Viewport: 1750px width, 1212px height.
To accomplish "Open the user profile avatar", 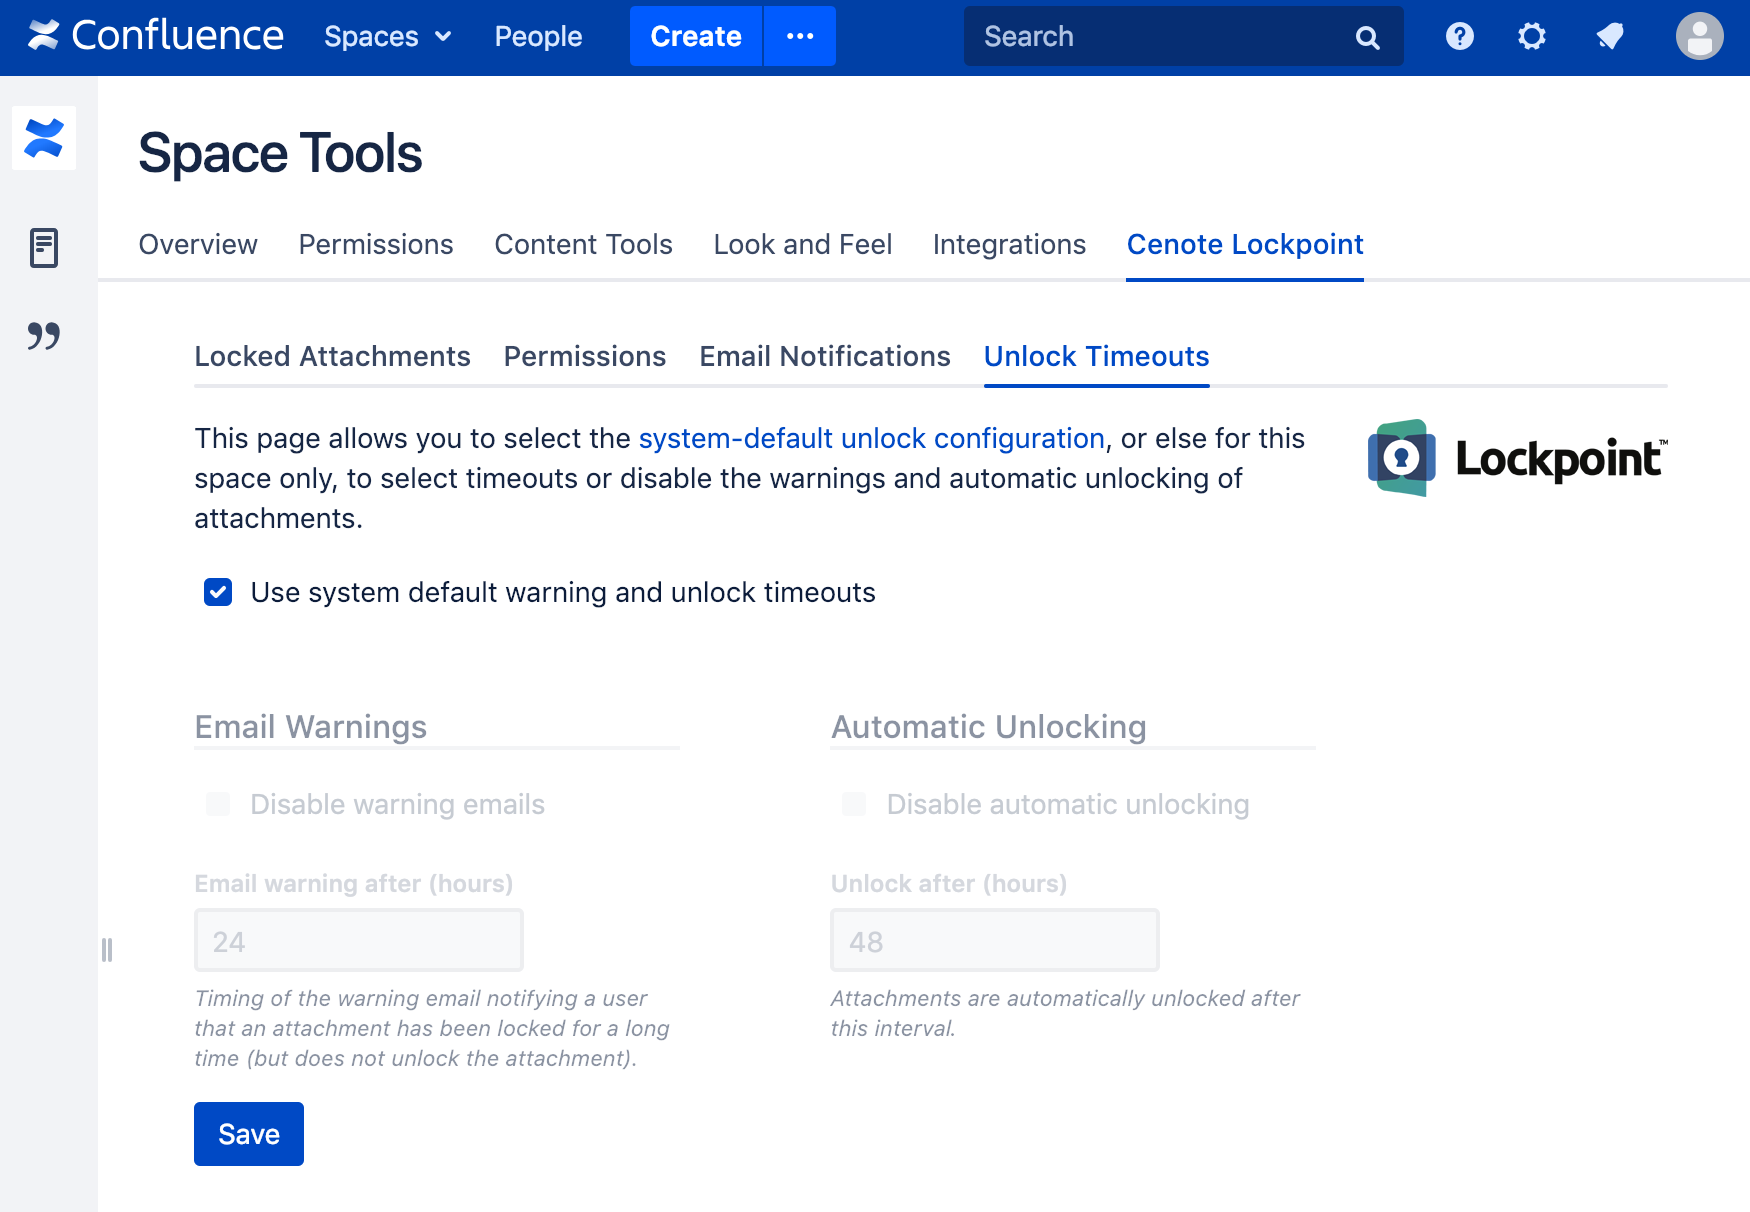I will 1699,37.
